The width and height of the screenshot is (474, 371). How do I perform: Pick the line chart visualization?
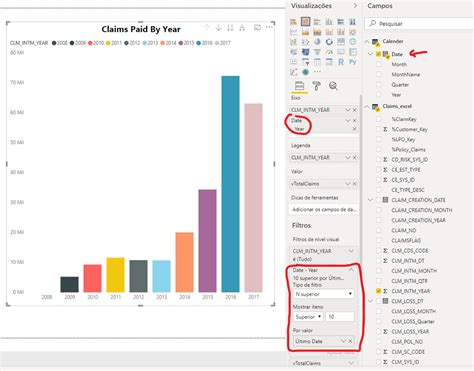(x=294, y=32)
